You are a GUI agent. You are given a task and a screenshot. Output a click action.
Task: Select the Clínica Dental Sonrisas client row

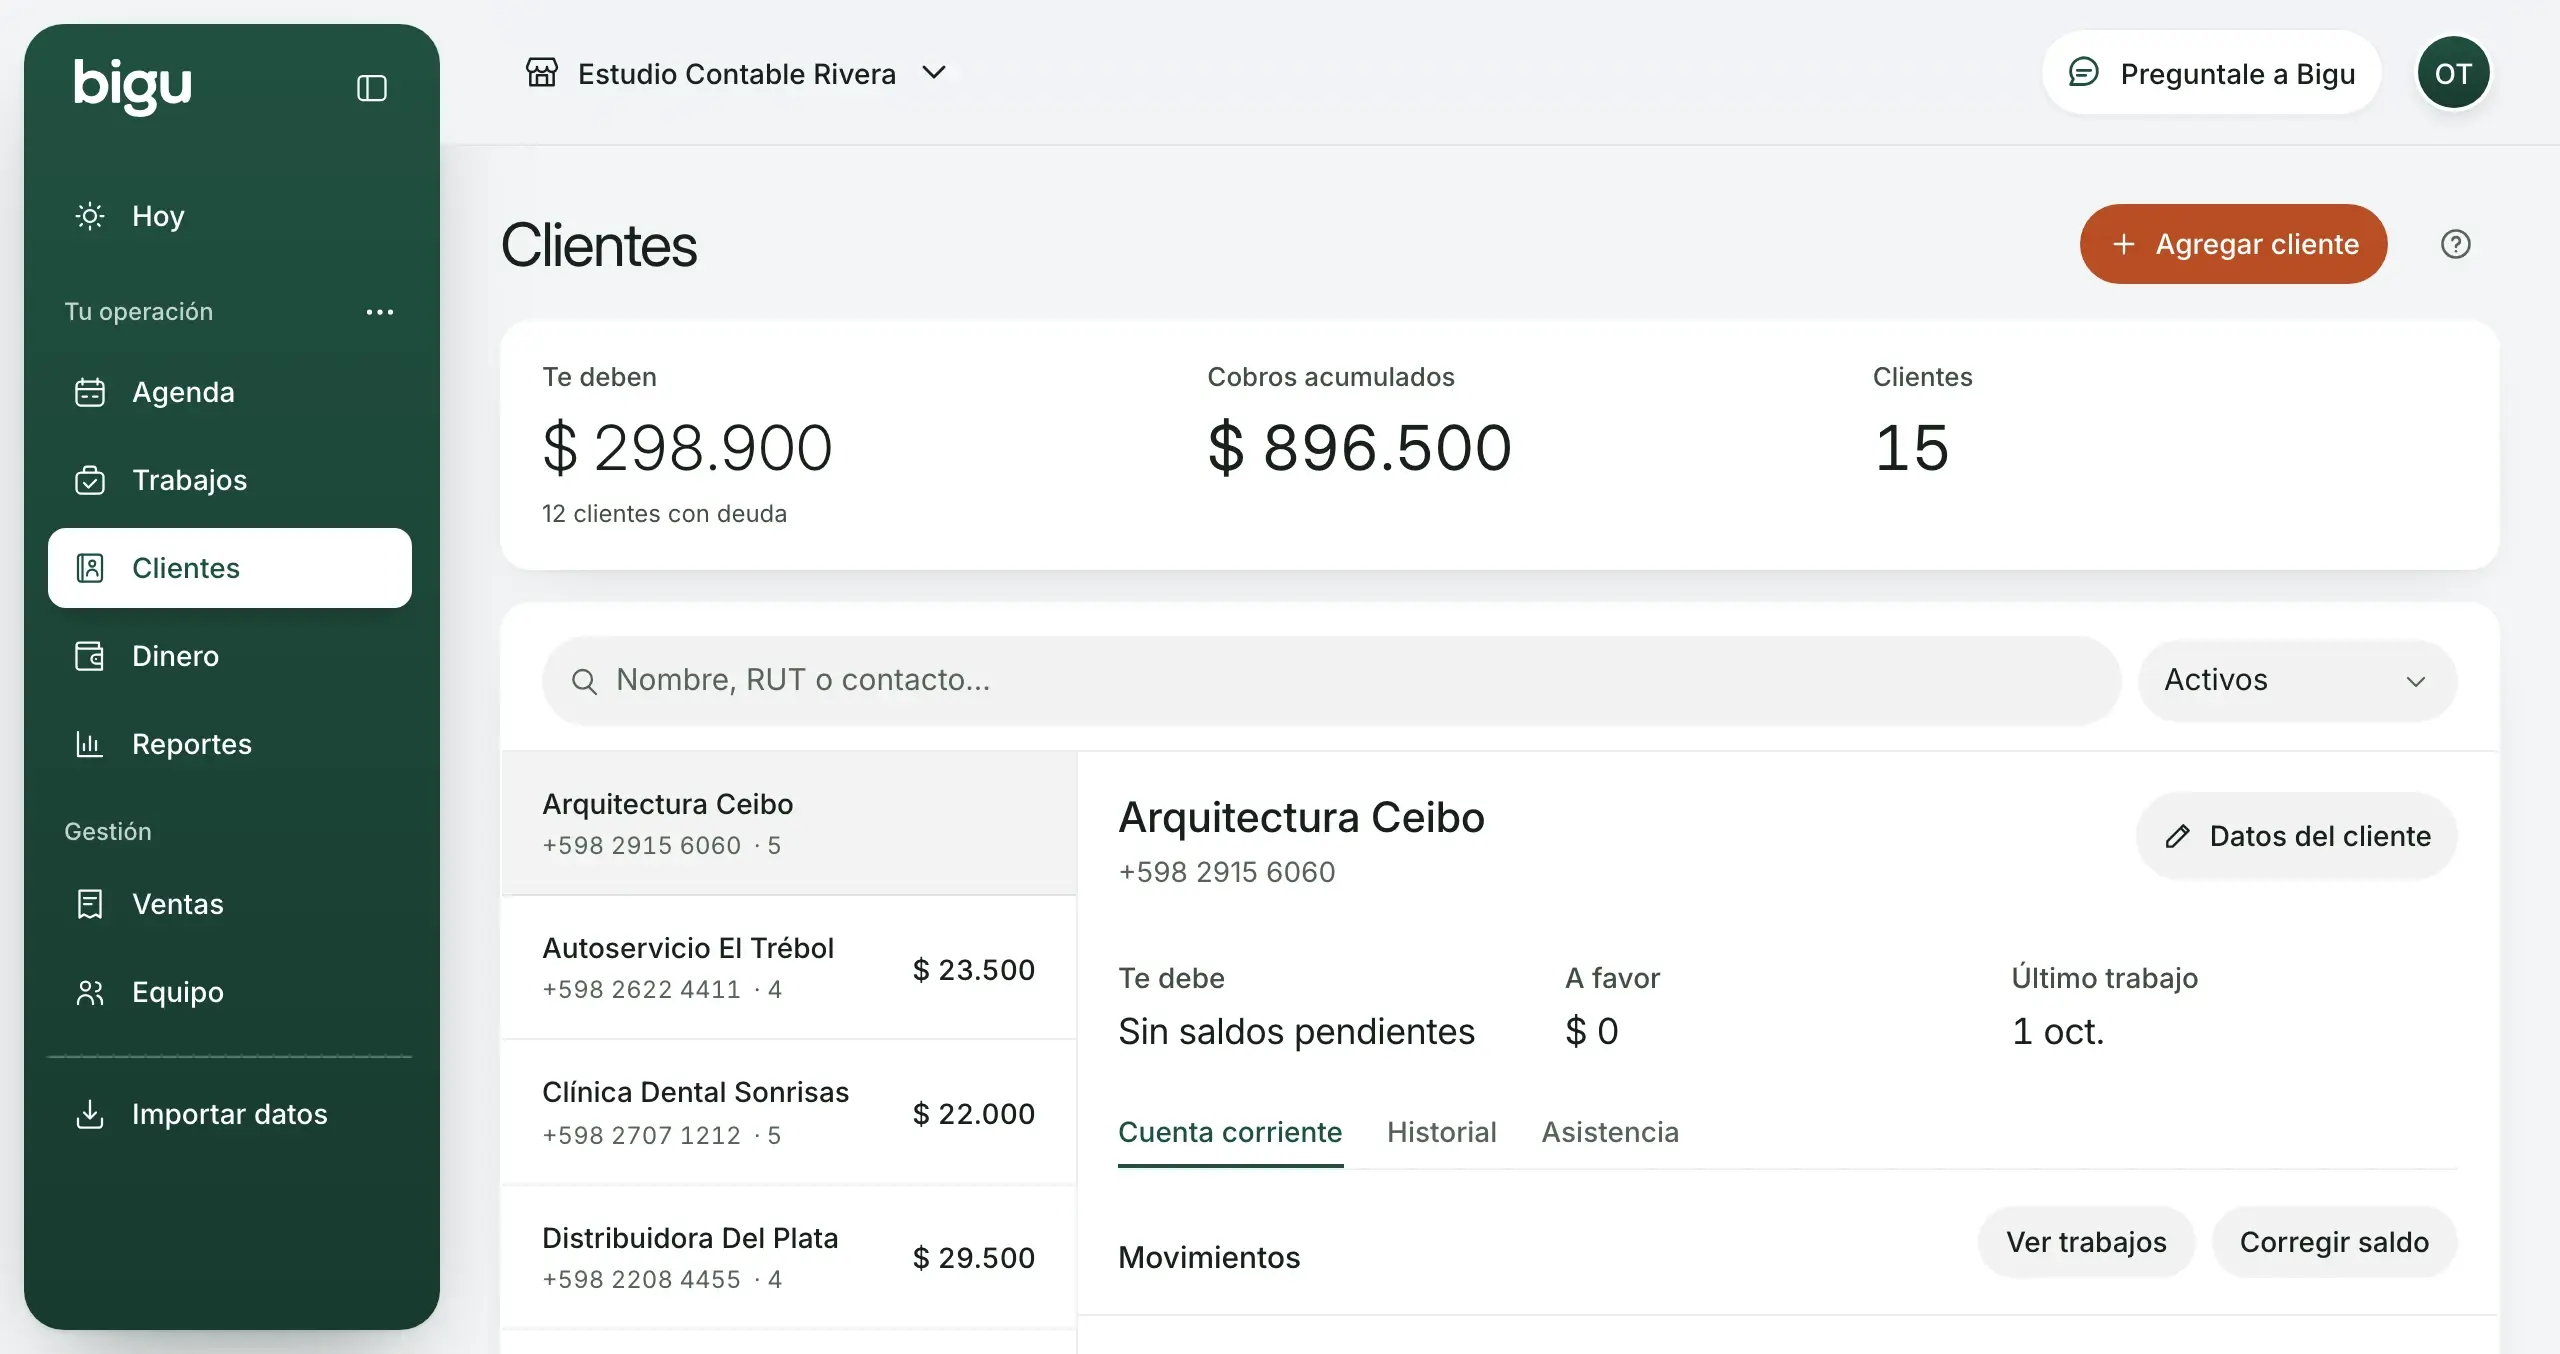(x=789, y=1113)
